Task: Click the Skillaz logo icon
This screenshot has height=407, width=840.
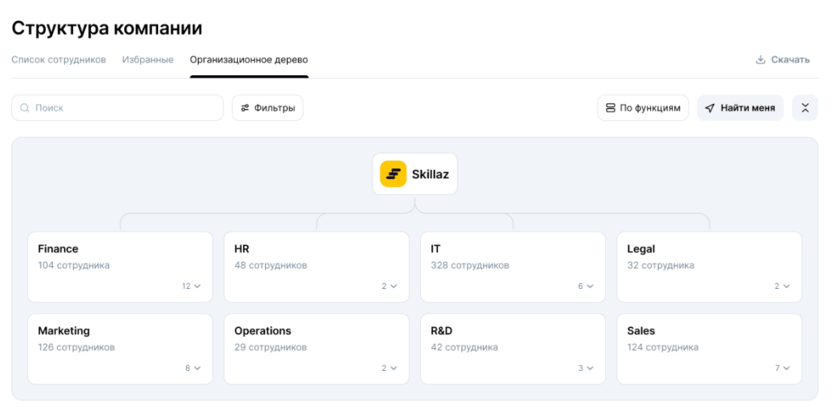Action: 393,174
